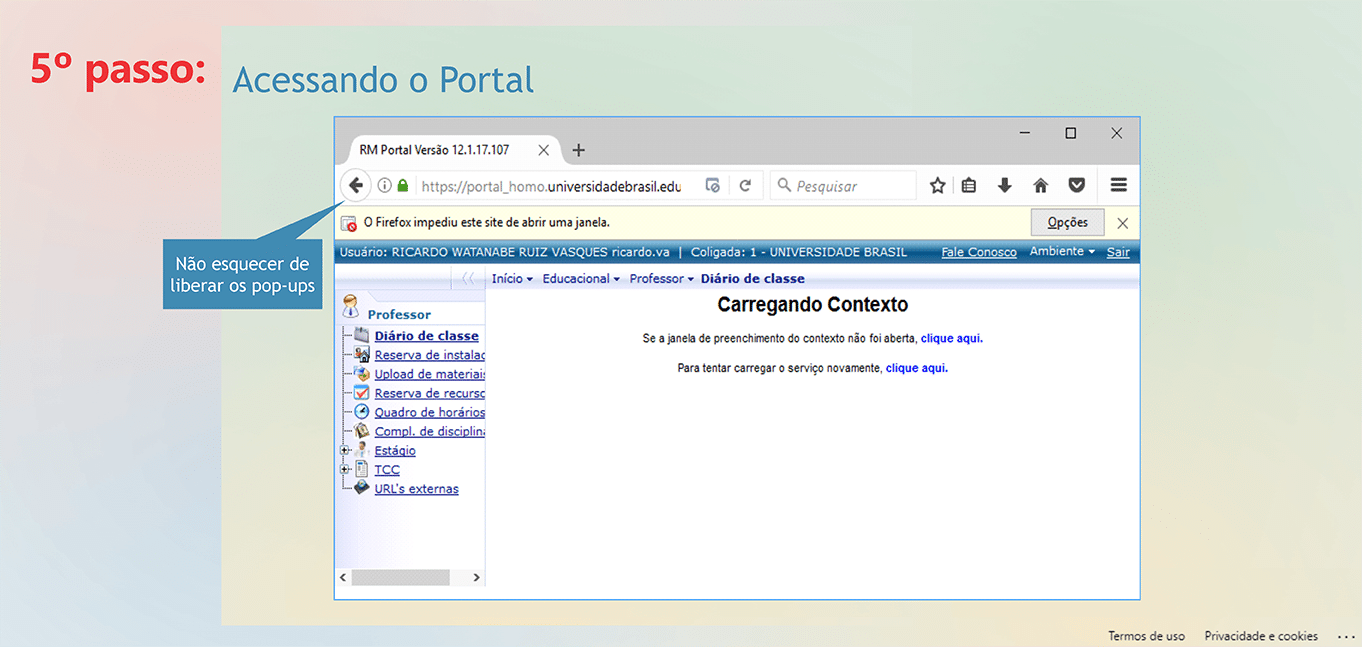1362x647 pixels.
Task: Open the Fale Conosco link
Action: 979,252
